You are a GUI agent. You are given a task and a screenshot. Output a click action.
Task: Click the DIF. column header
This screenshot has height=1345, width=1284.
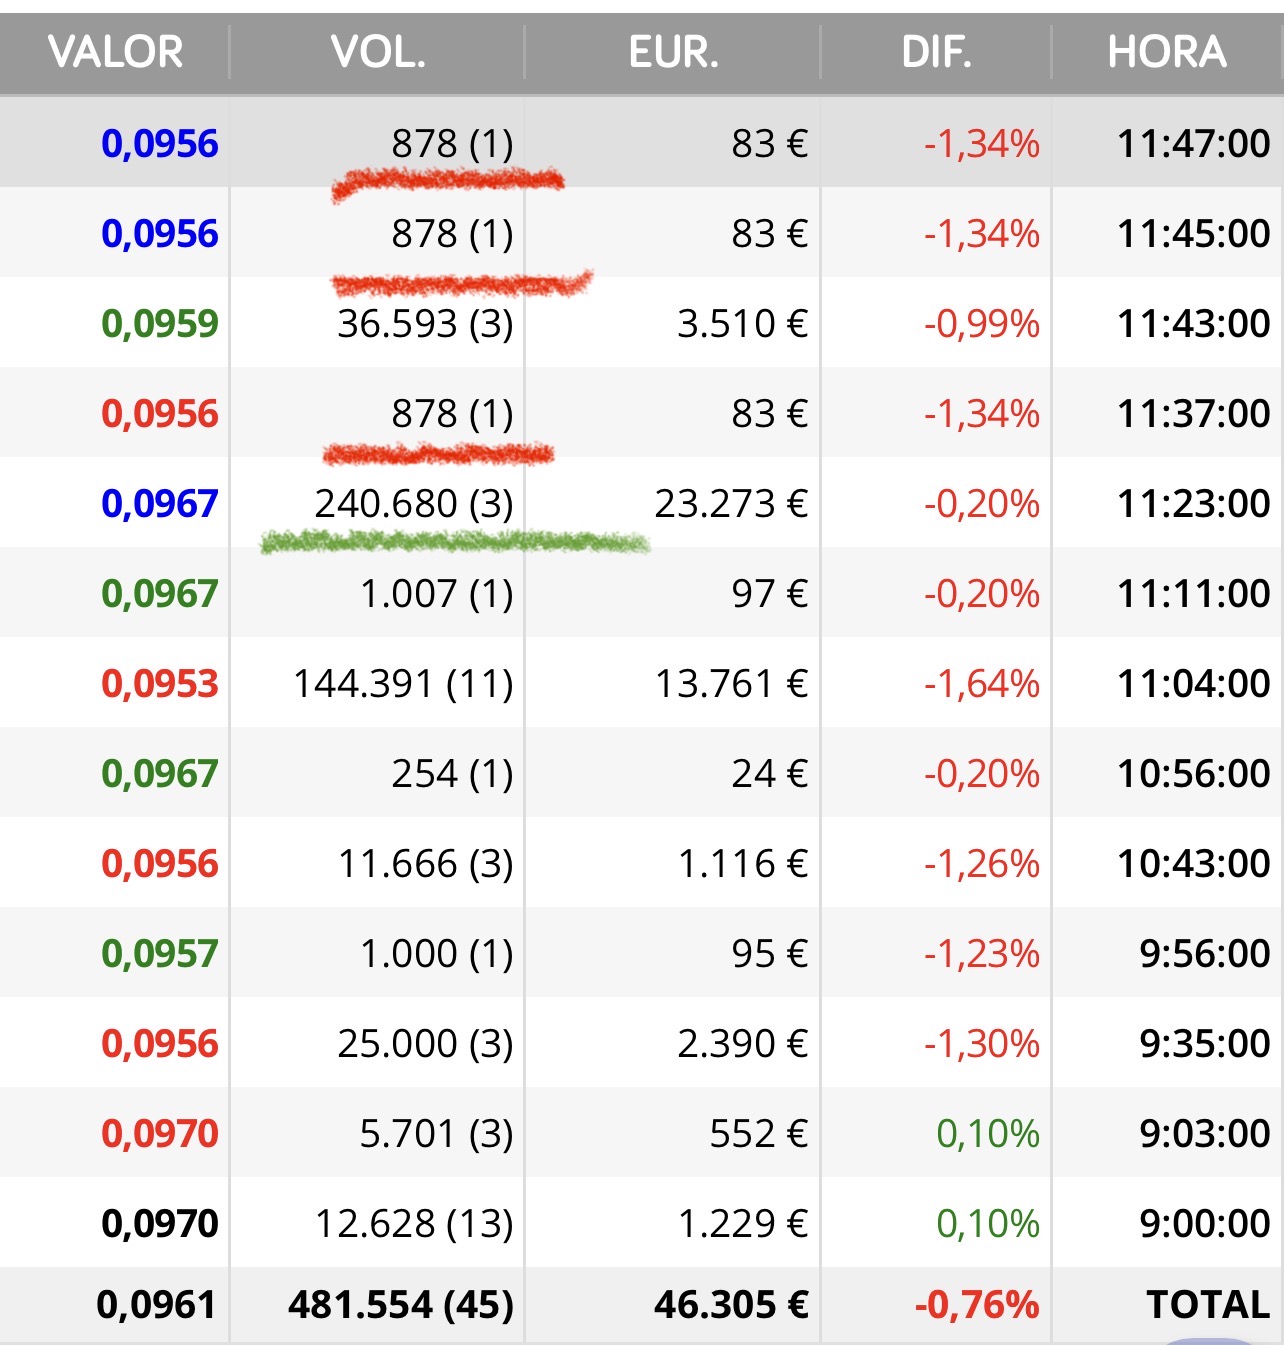tap(936, 52)
